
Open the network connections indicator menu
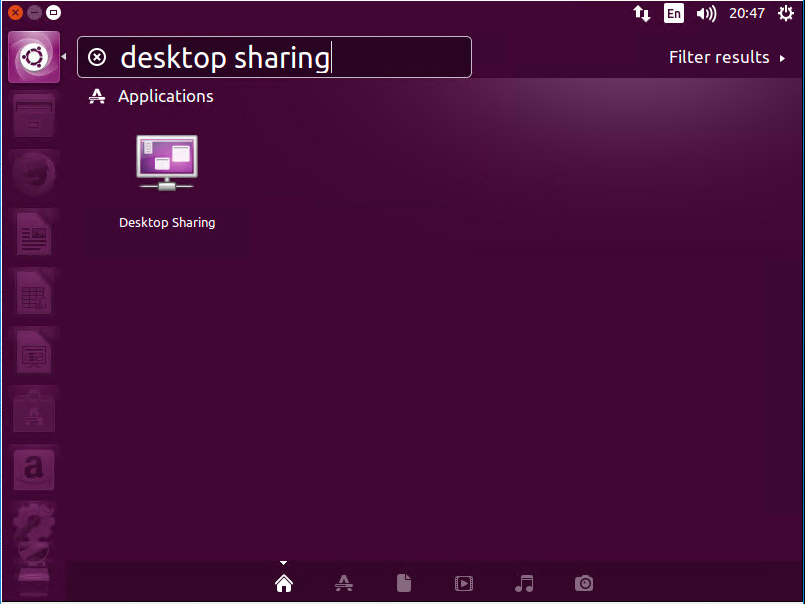642,13
